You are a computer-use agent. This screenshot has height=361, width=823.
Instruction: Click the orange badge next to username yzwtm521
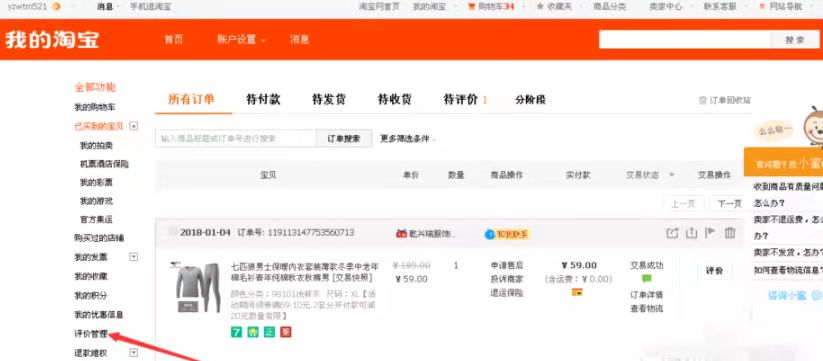tap(56, 6)
